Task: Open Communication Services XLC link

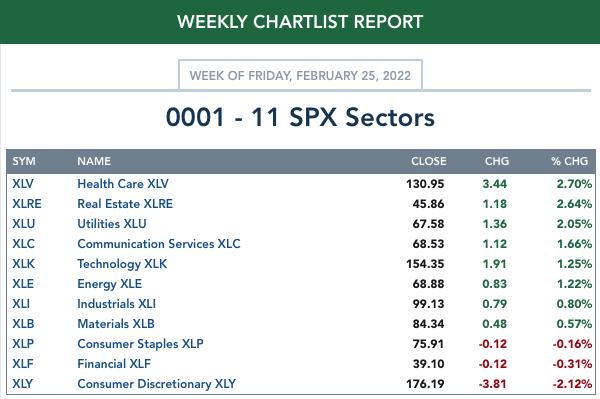Action: [159, 244]
